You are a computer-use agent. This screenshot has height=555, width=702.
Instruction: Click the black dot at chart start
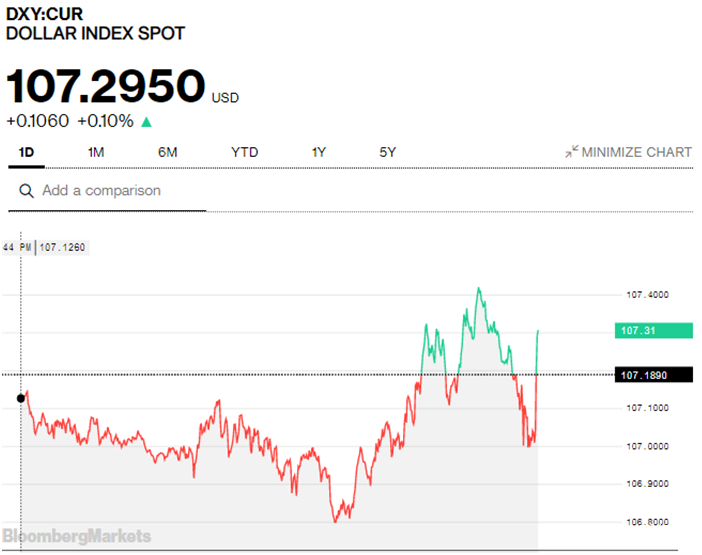pos(21,398)
